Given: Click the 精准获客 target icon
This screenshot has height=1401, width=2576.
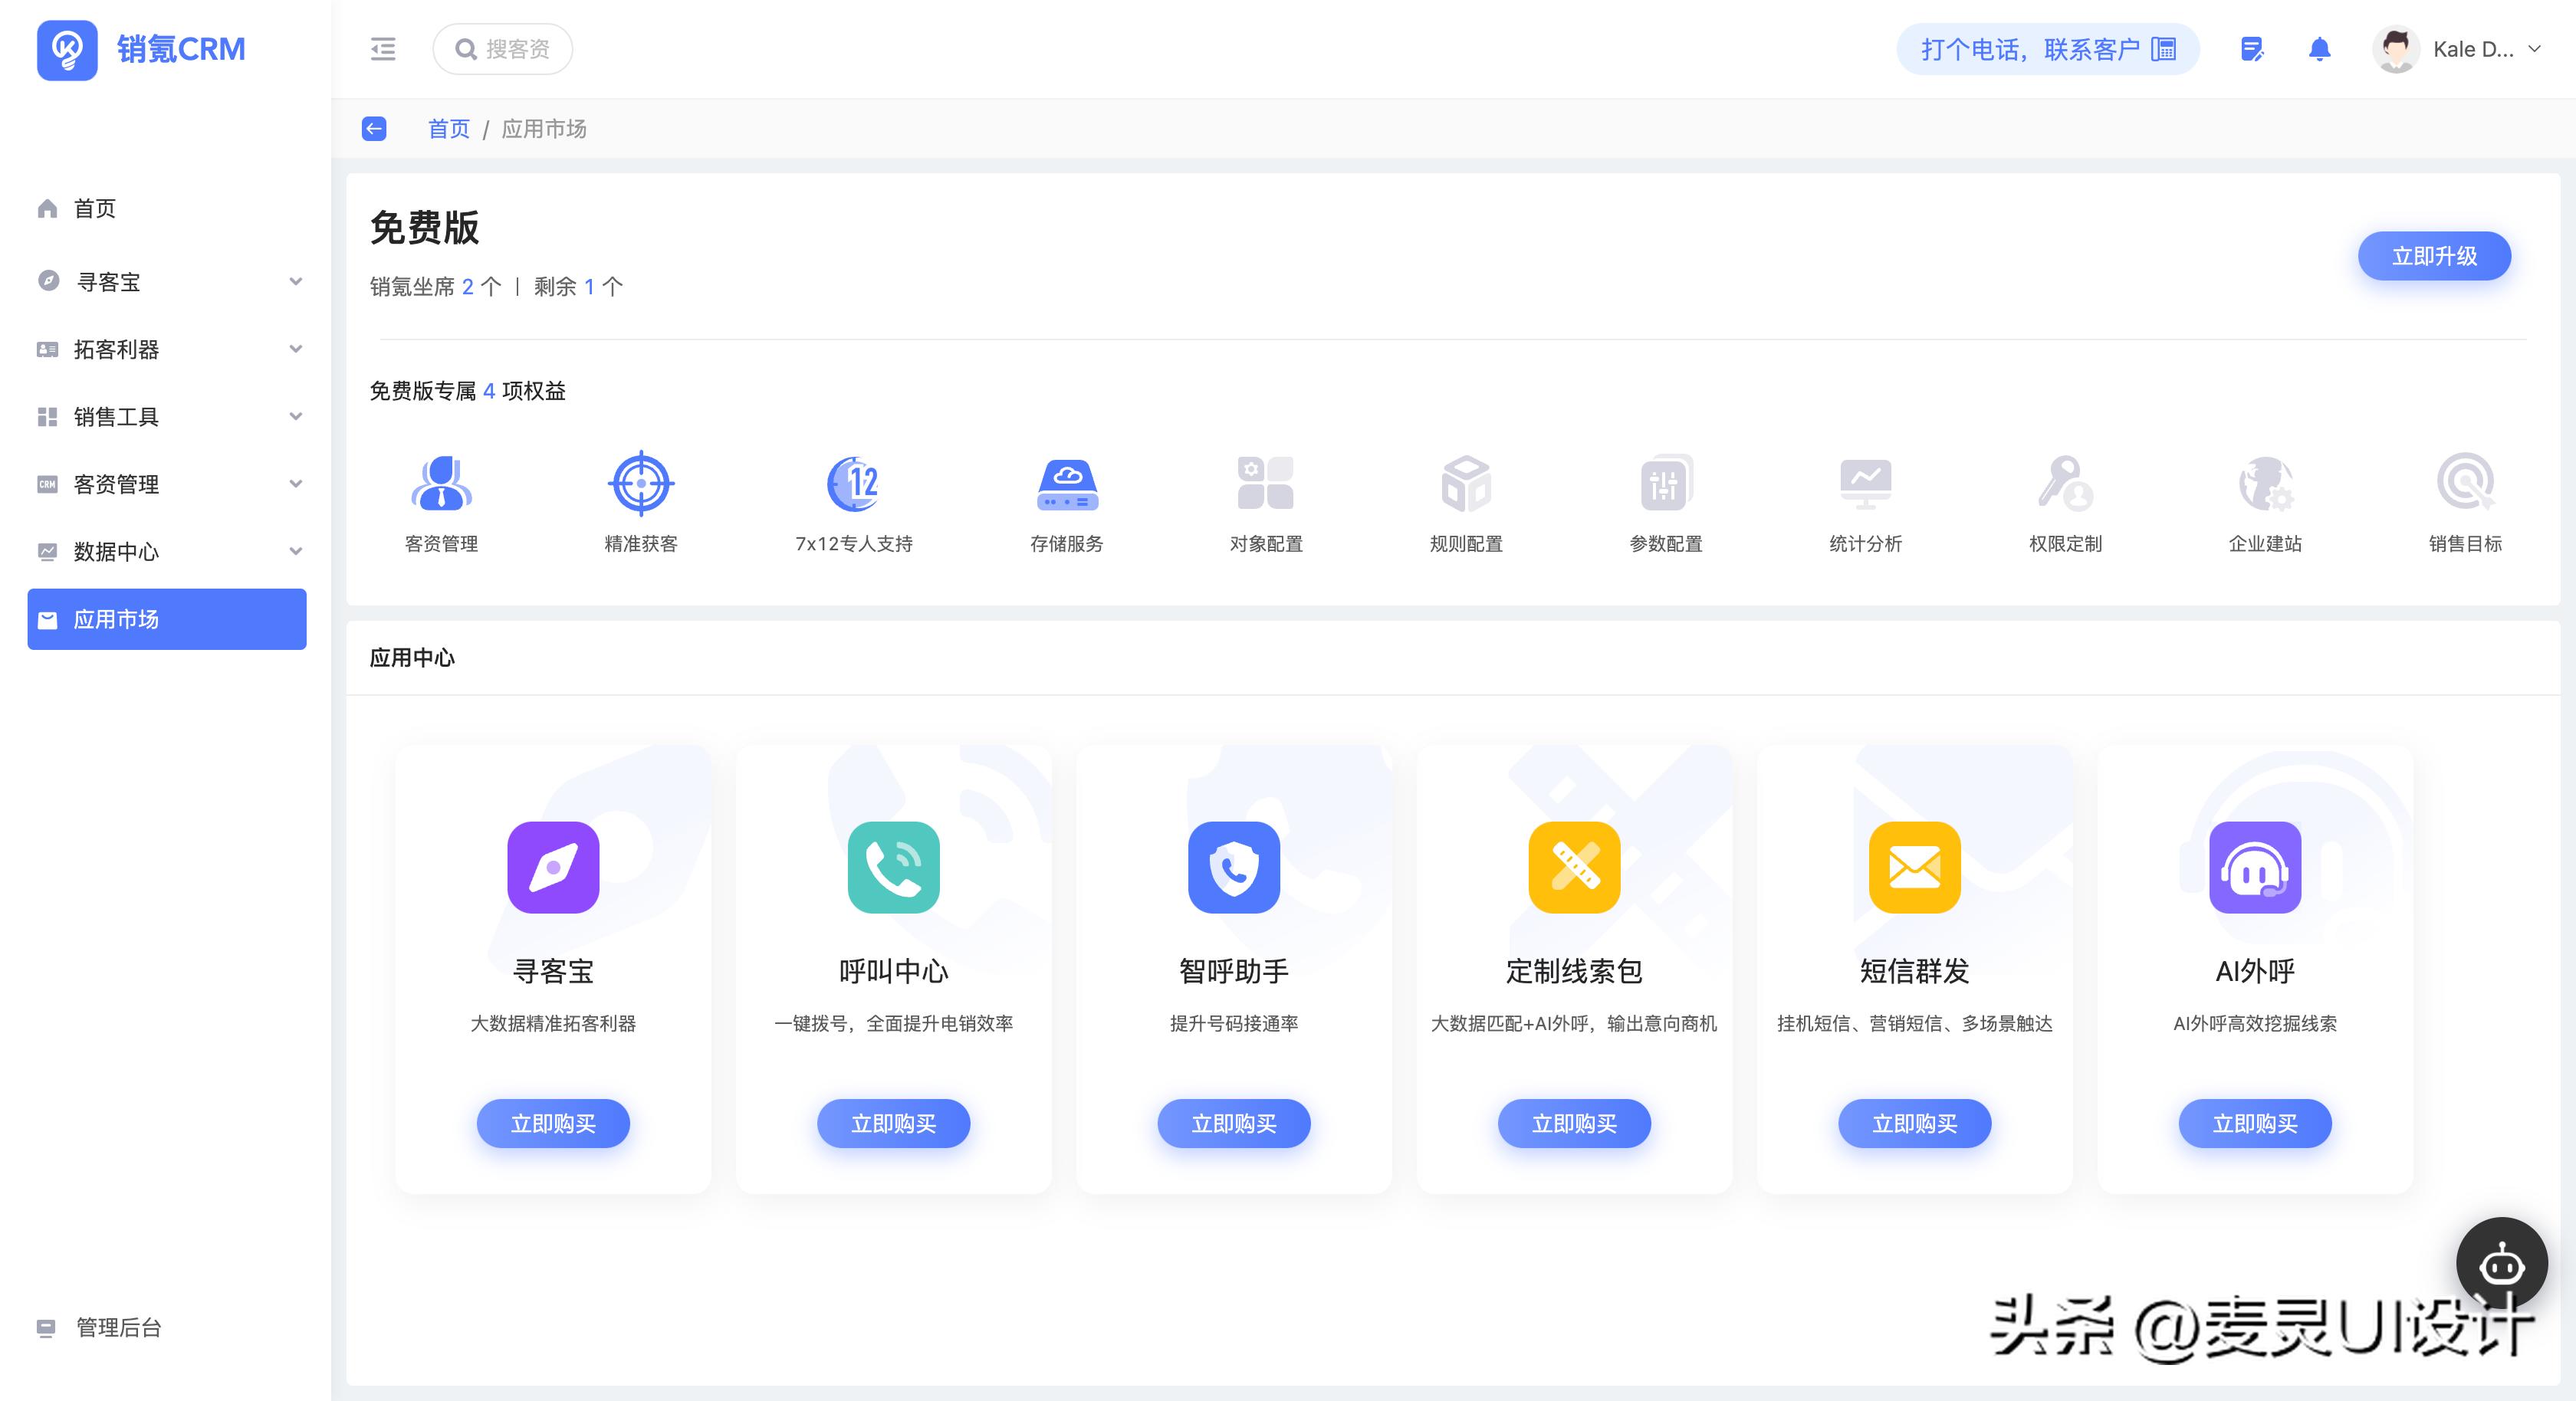Looking at the screenshot, I should pos(640,484).
